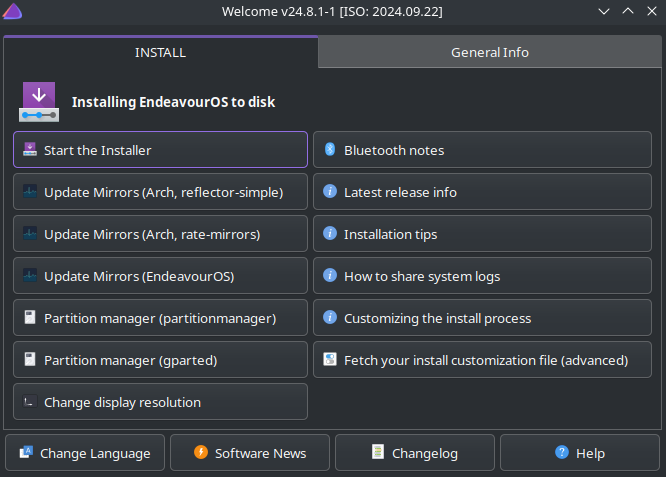Select the INSTALL tab
Image resolution: width=666 pixels, height=477 pixels.
pos(160,52)
